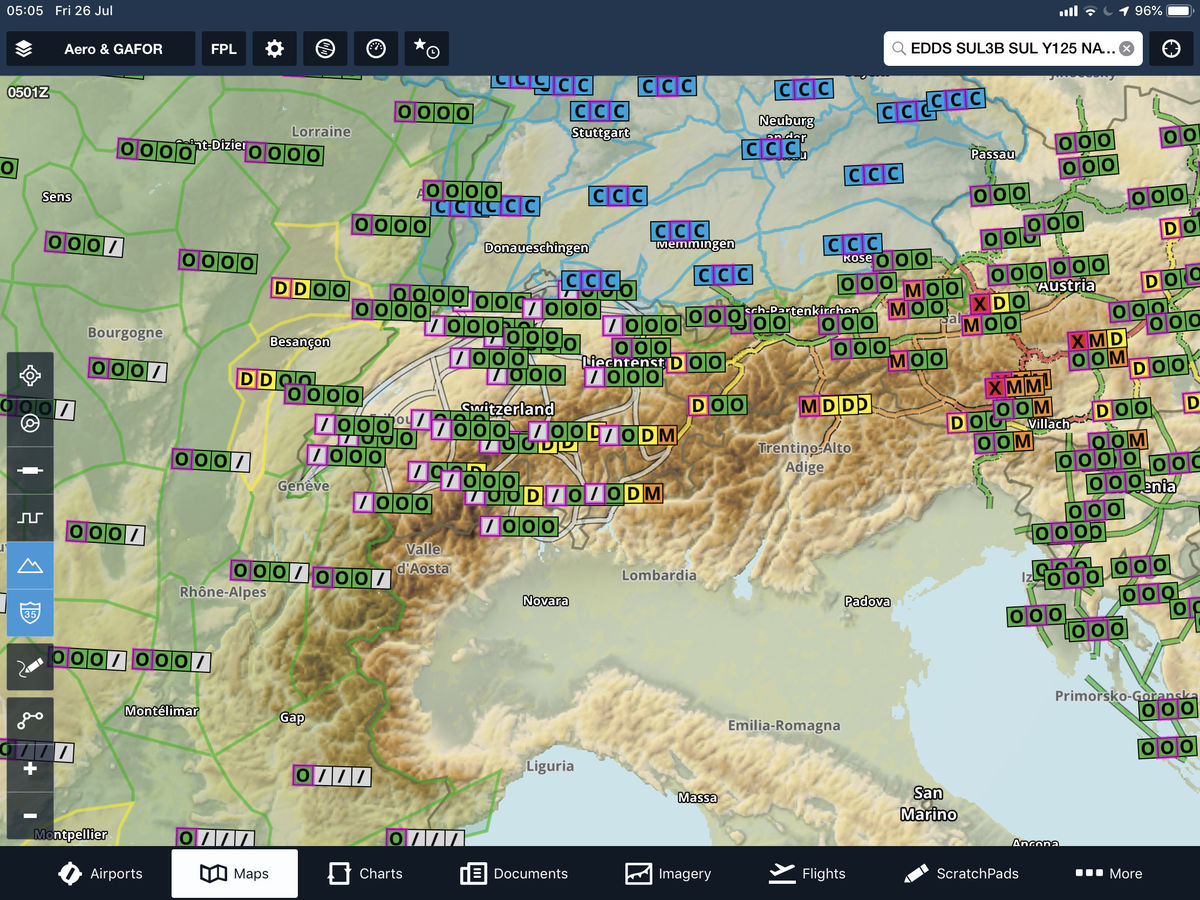
Task: Tap the globe icon in the top toolbar
Action: tap(325, 49)
